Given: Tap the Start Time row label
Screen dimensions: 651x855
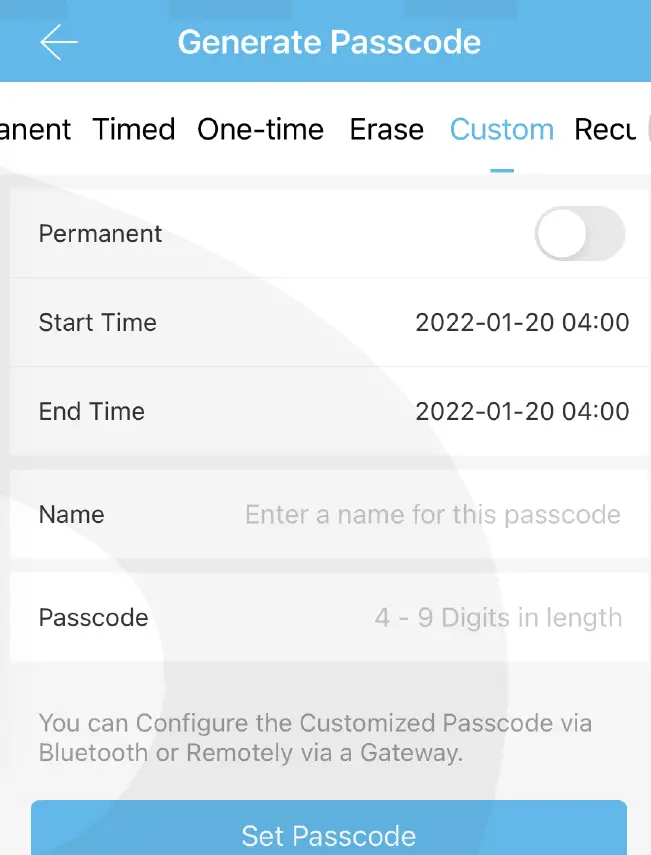Looking at the screenshot, I should (97, 323).
